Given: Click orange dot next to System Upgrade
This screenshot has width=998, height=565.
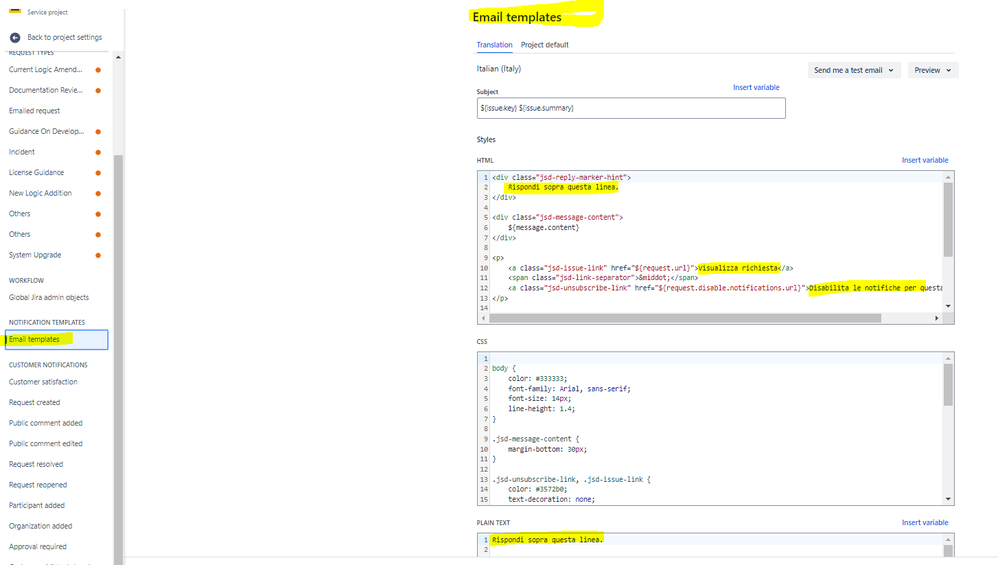Looking at the screenshot, I should click(x=98, y=256).
